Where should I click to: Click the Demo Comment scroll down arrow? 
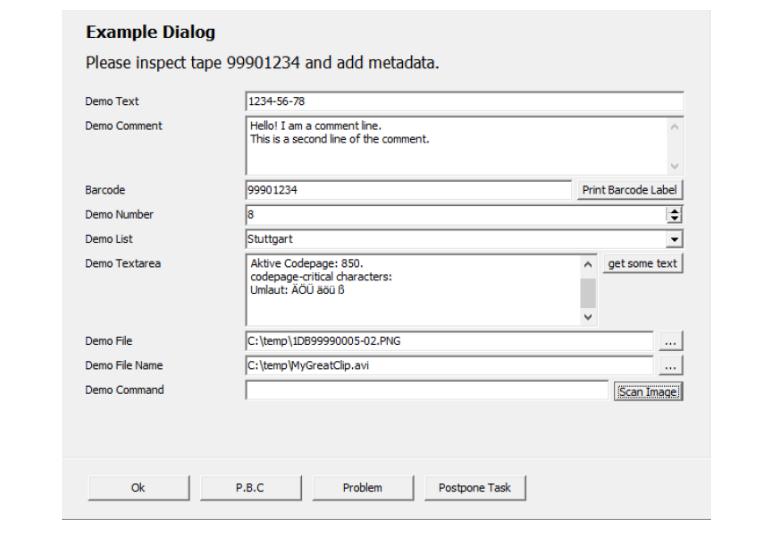tap(674, 166)
